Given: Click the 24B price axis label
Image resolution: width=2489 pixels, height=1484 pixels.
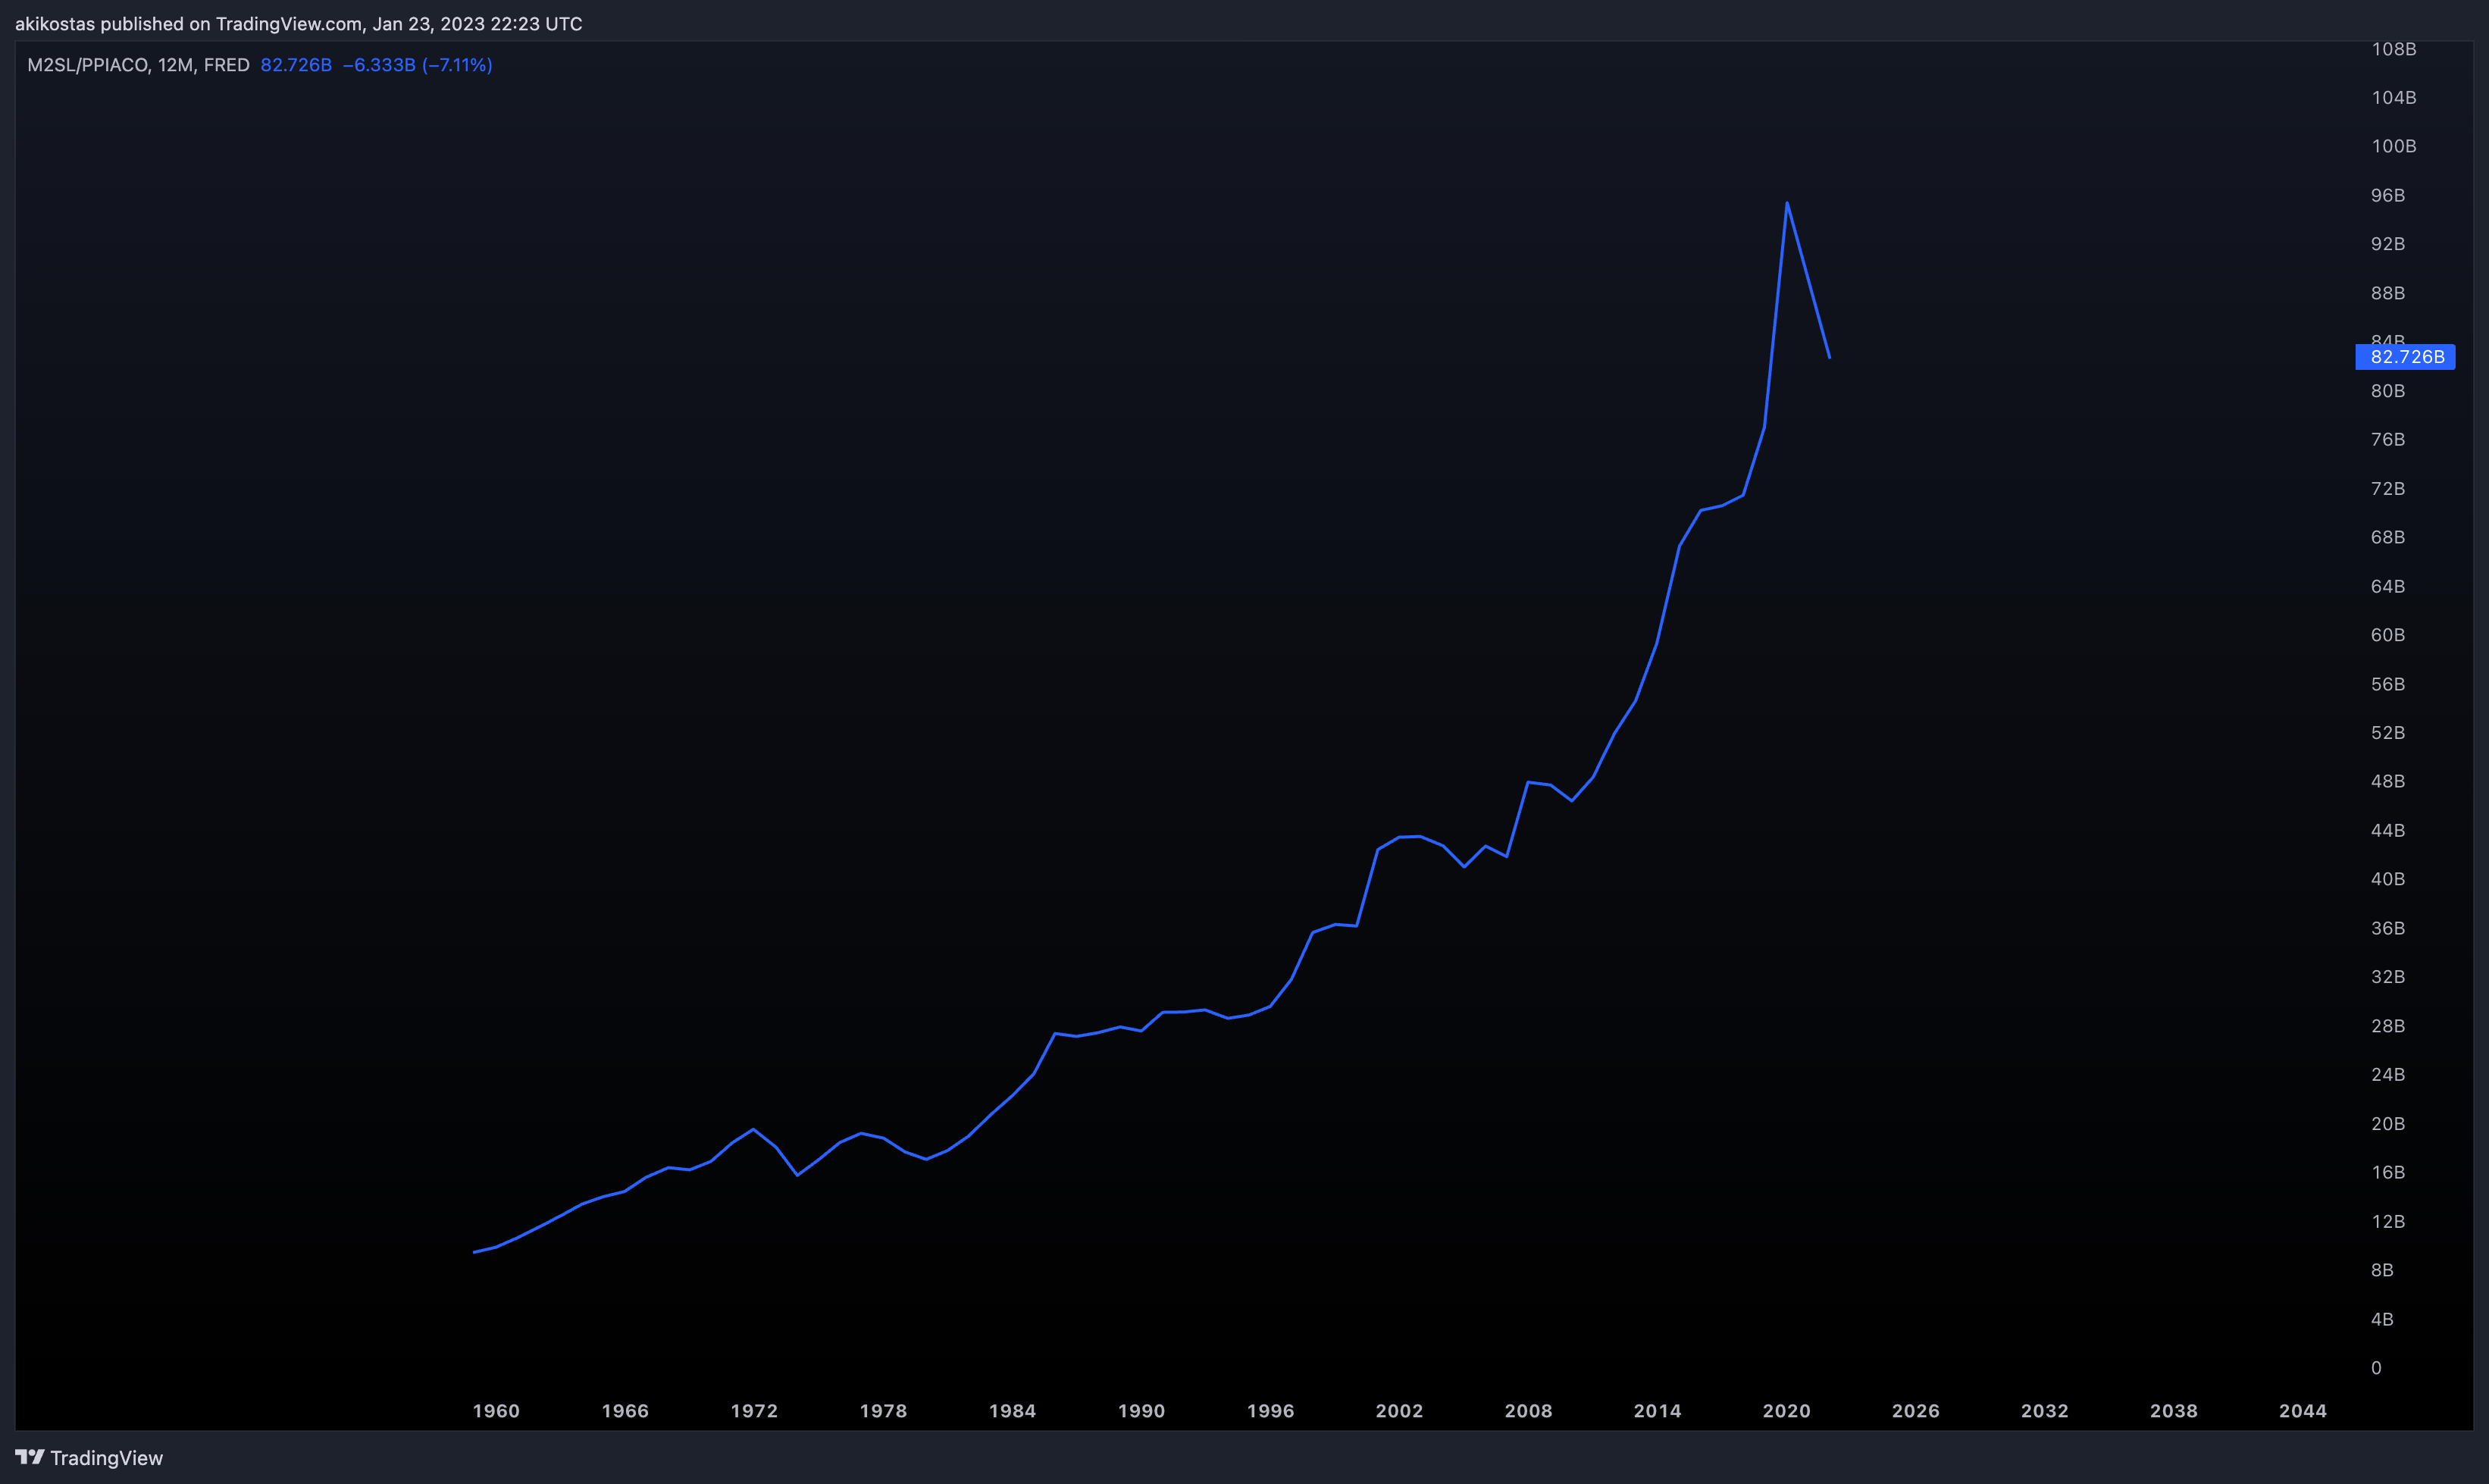Looking at the screenshot, I should tap(2387, 1074).
